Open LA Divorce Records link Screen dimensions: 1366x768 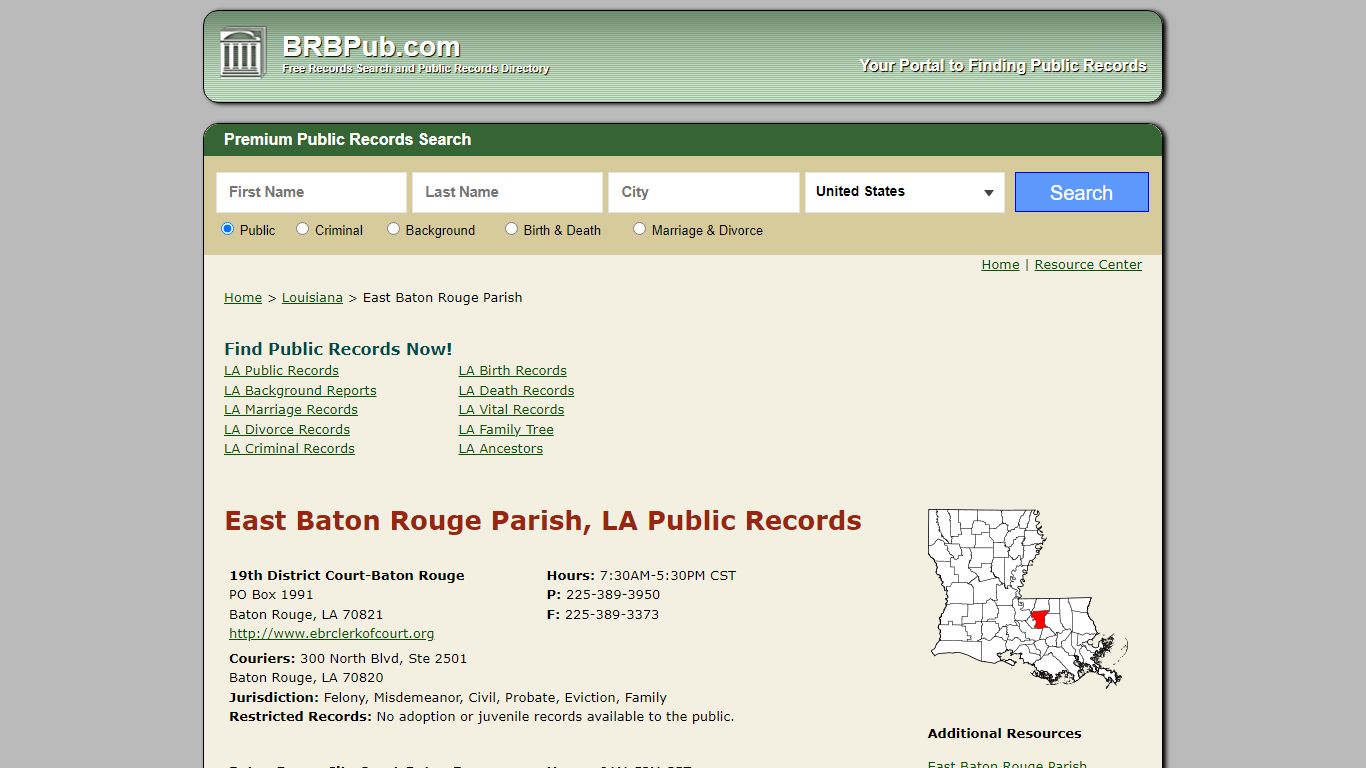coord(287,430)
